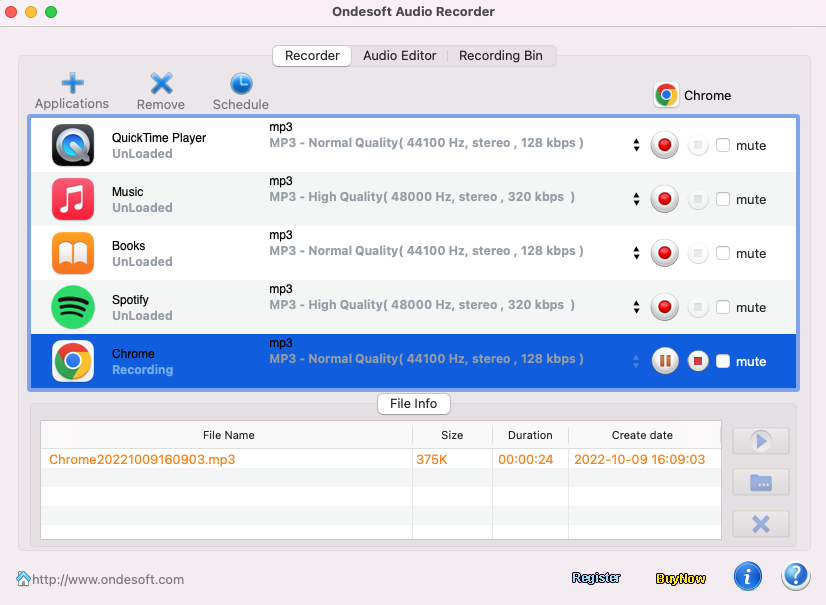Select the Chrome app icon in list
Screen dimensions: 826x605
(x=73, y=361)
